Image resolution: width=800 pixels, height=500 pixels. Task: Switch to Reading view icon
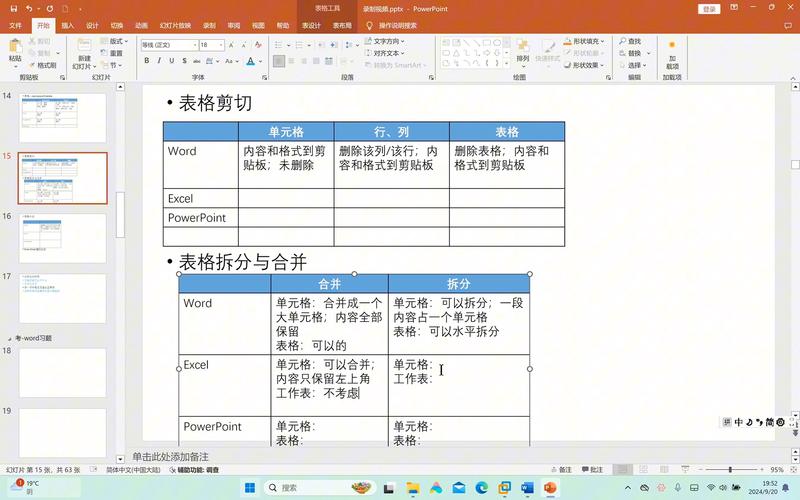coord(664,469)
